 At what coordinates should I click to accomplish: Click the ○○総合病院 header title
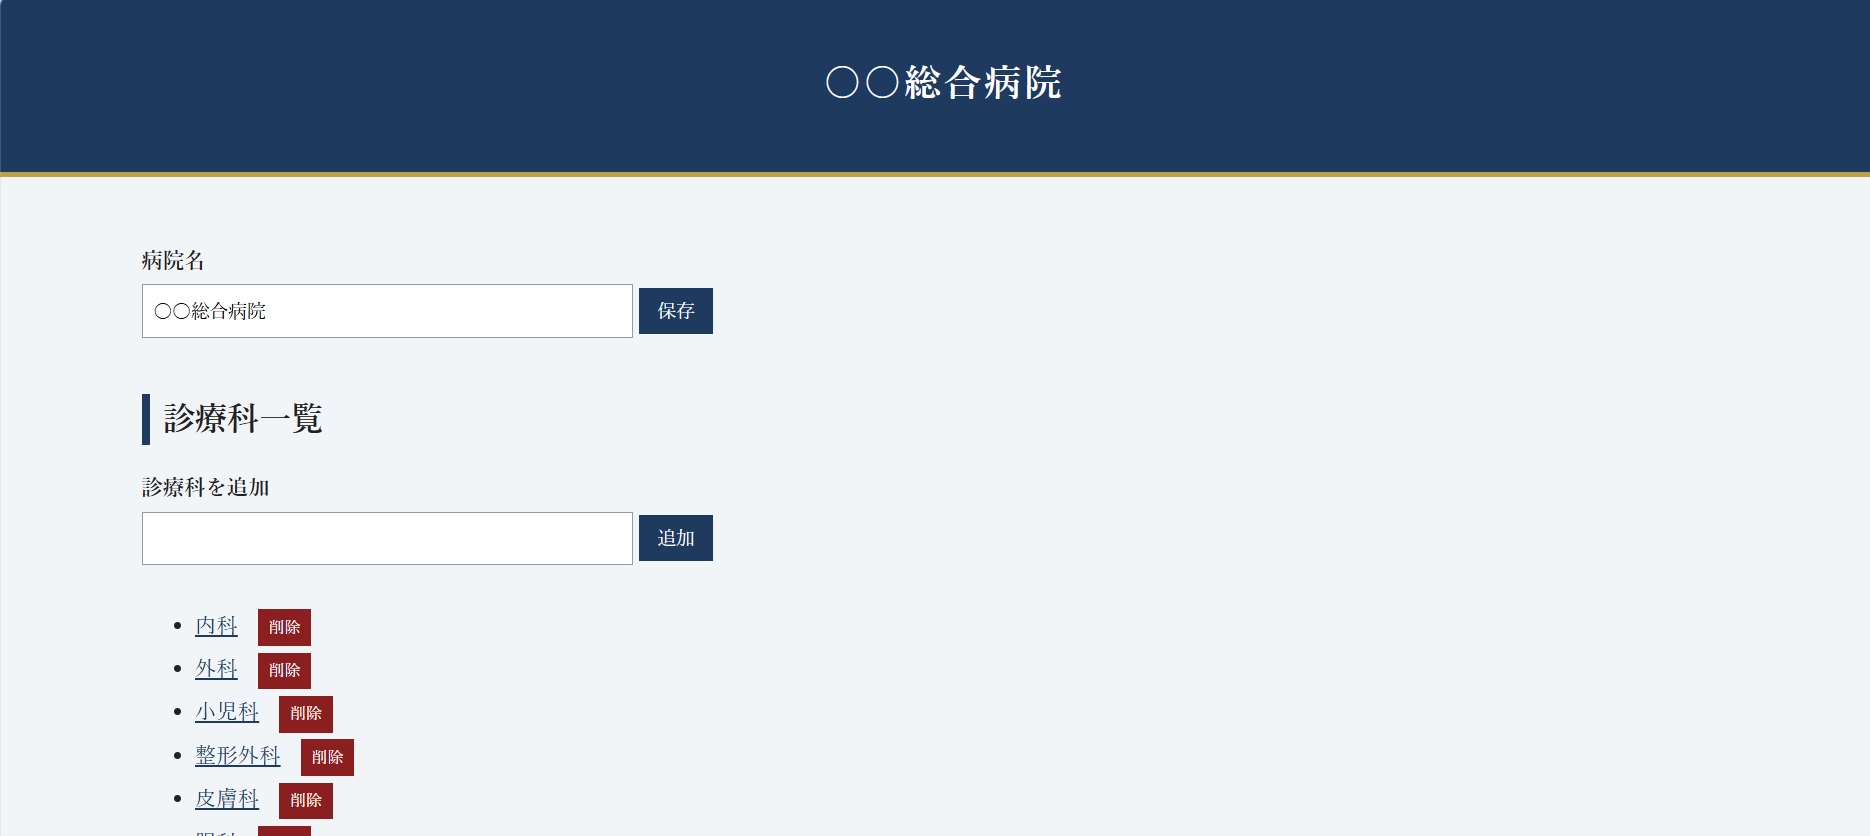943,83
